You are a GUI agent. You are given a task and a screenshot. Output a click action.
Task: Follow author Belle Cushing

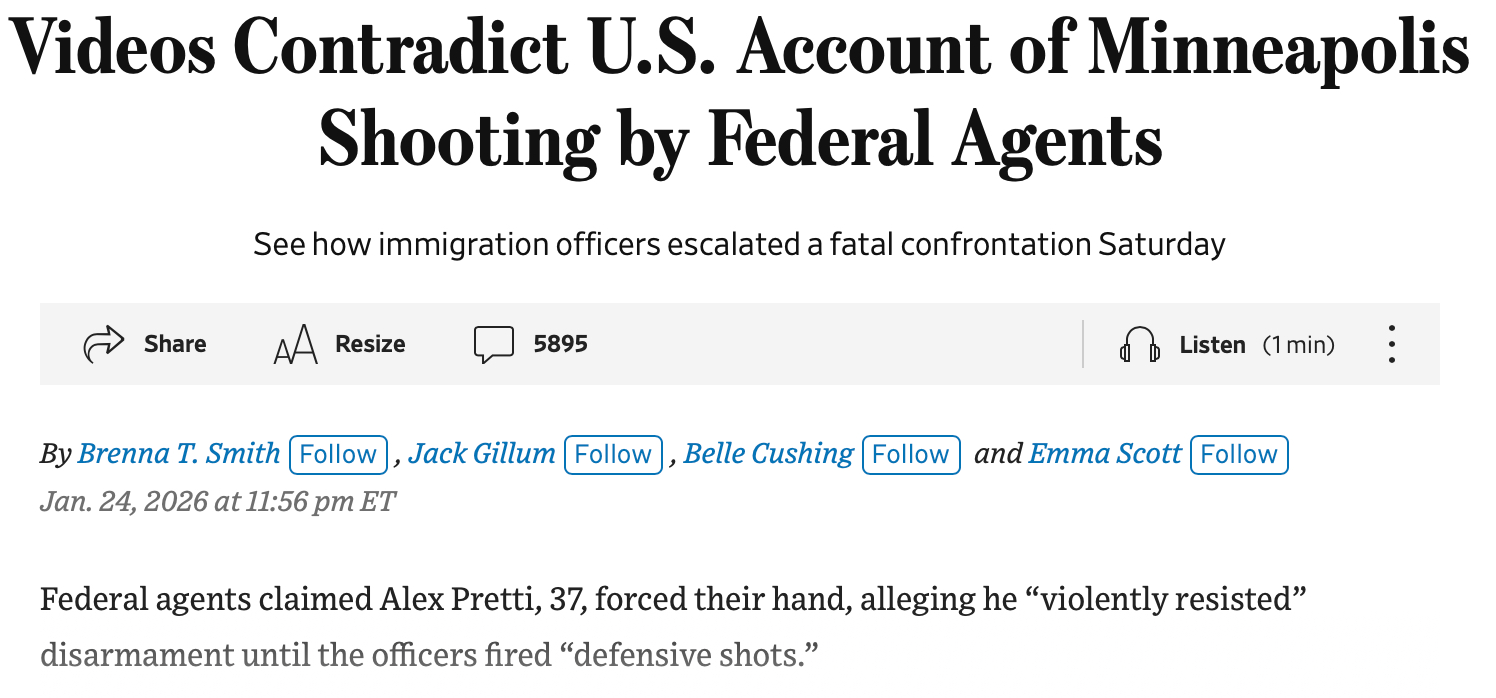coord(911,455)
